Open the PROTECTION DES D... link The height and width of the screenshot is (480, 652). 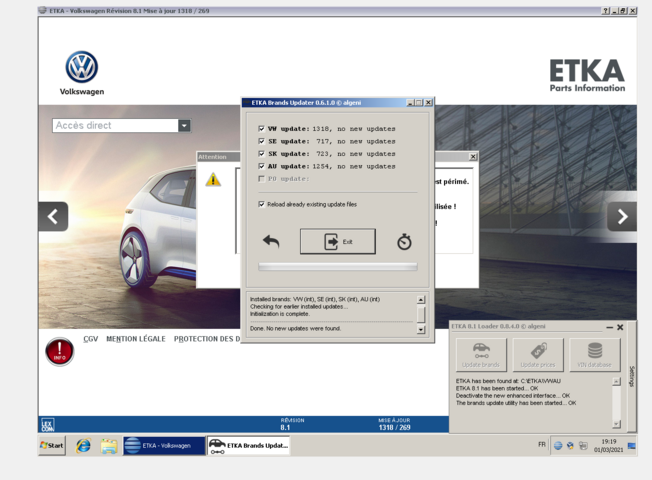point(207,339)
